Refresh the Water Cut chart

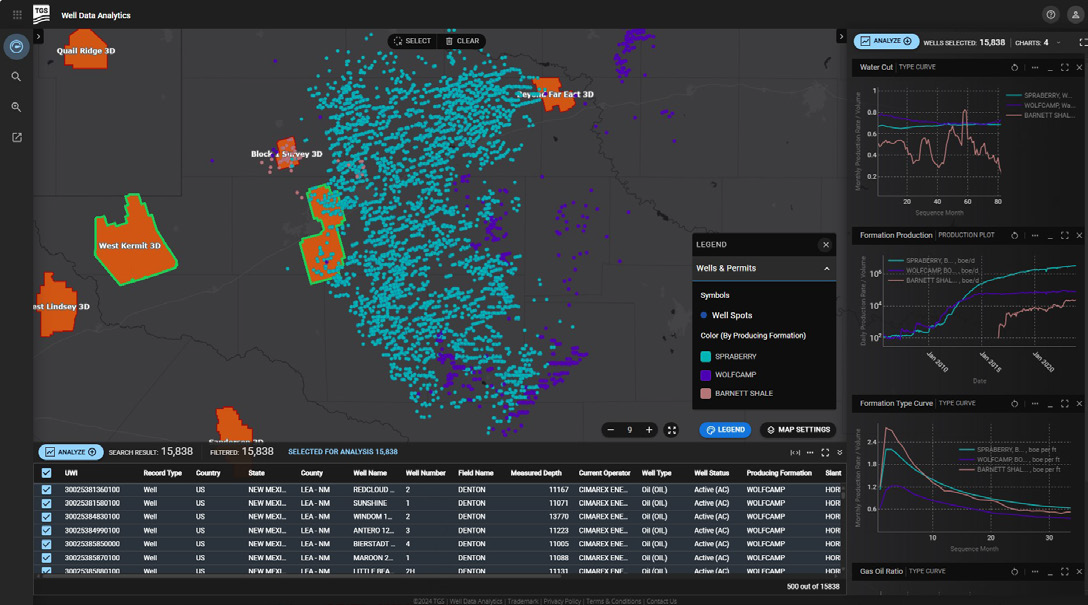pyautogui.click(x=1012, y=67)
